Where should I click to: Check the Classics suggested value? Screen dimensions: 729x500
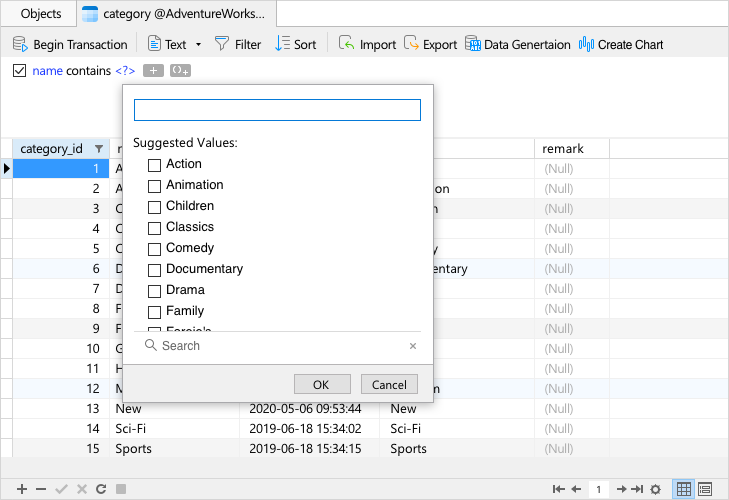154,228
